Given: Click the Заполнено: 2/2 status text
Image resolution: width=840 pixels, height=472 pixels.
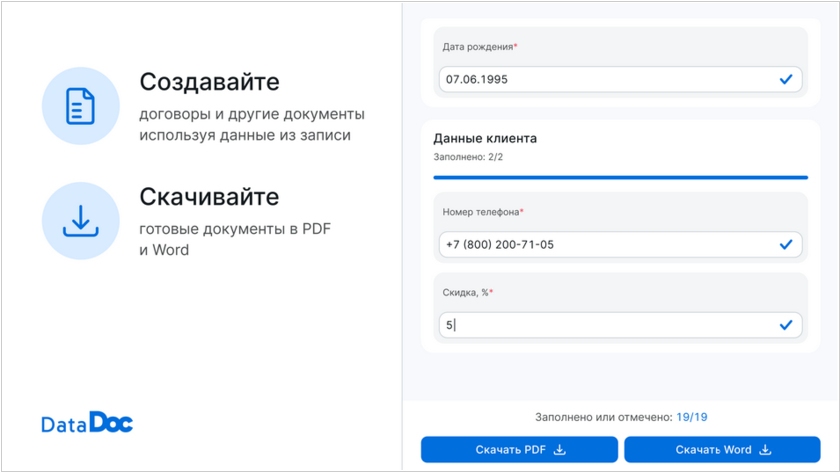Looking at the screenshot, I should [x=468, y=158].
